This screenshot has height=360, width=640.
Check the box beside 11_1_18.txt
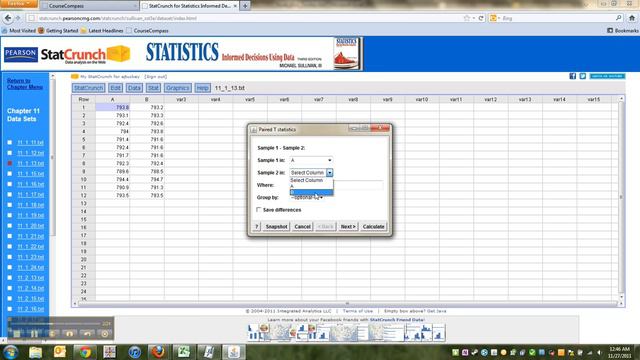10,205
